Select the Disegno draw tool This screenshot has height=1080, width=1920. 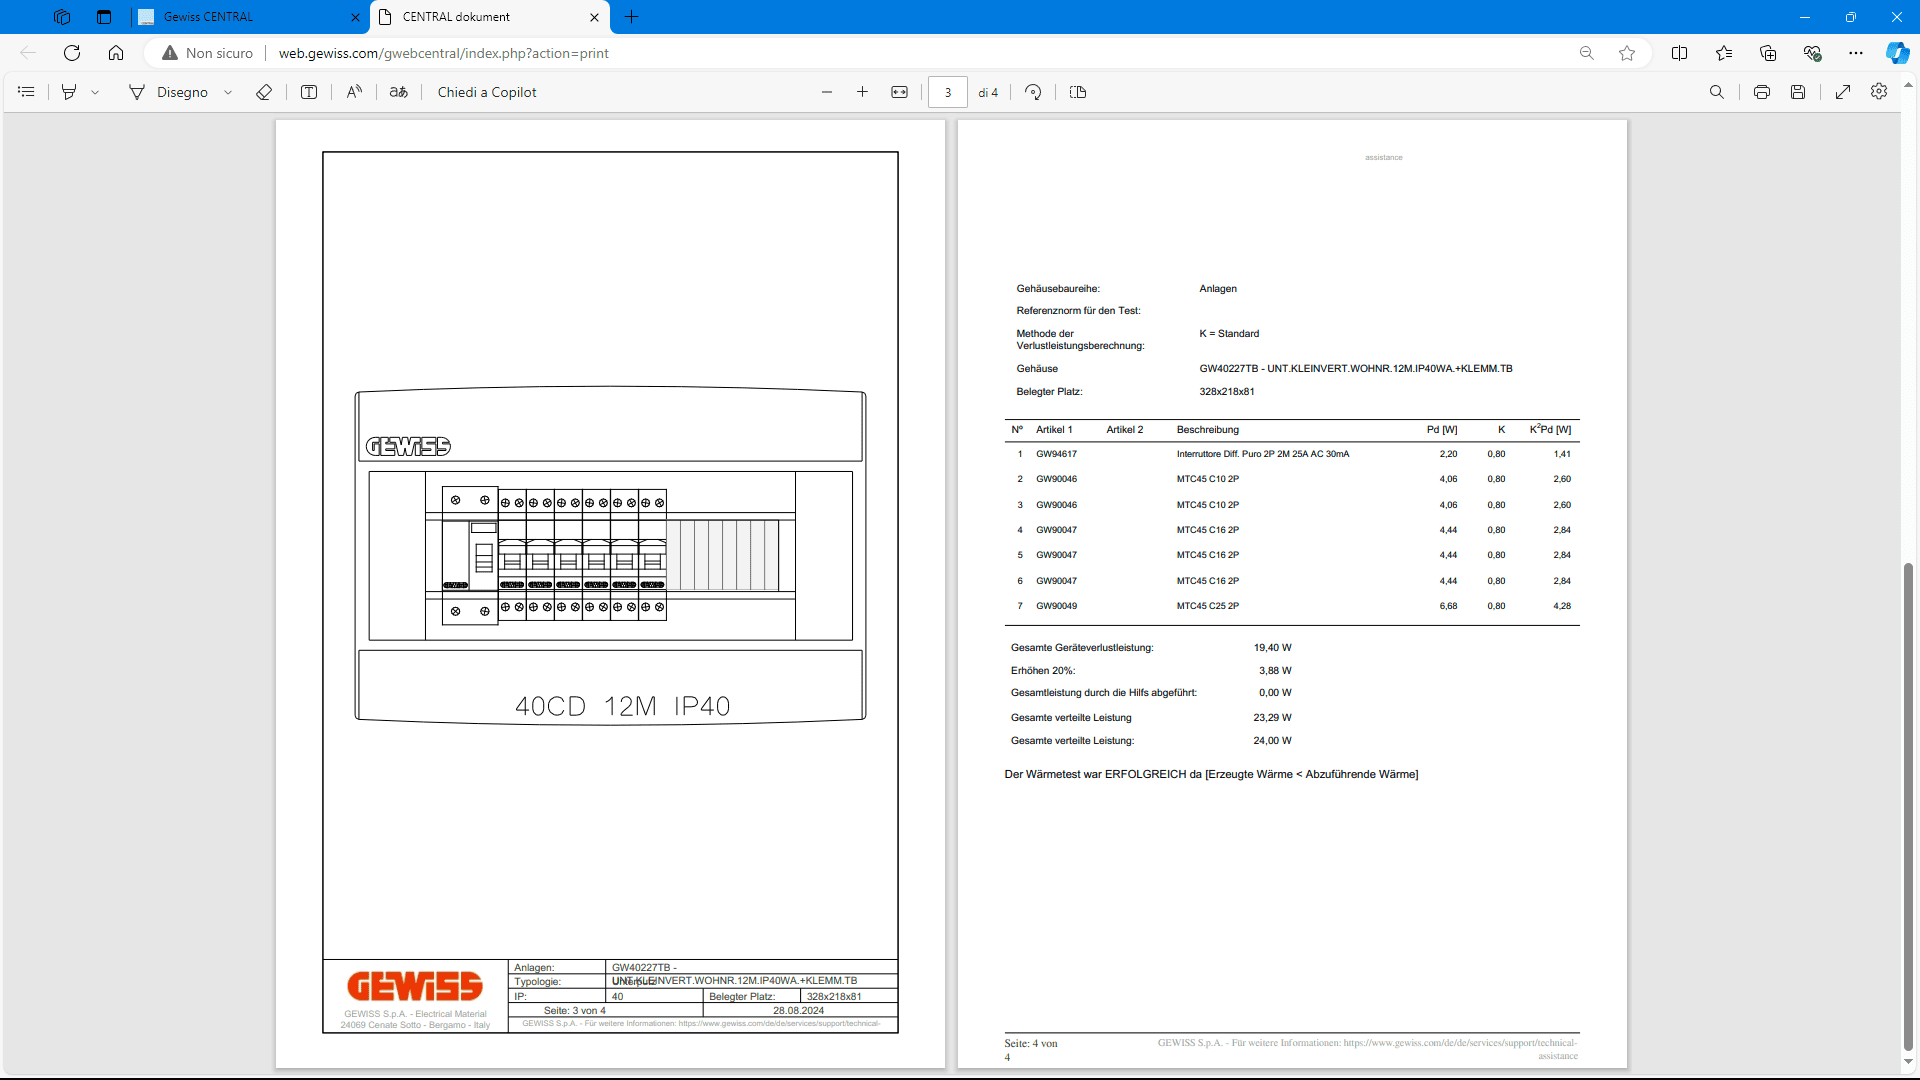(x=169, y=92)
